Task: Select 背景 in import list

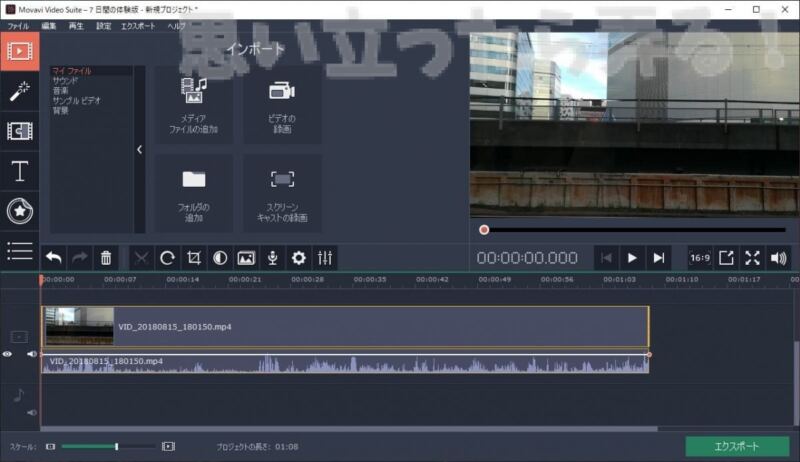Action: coord(60,111)
